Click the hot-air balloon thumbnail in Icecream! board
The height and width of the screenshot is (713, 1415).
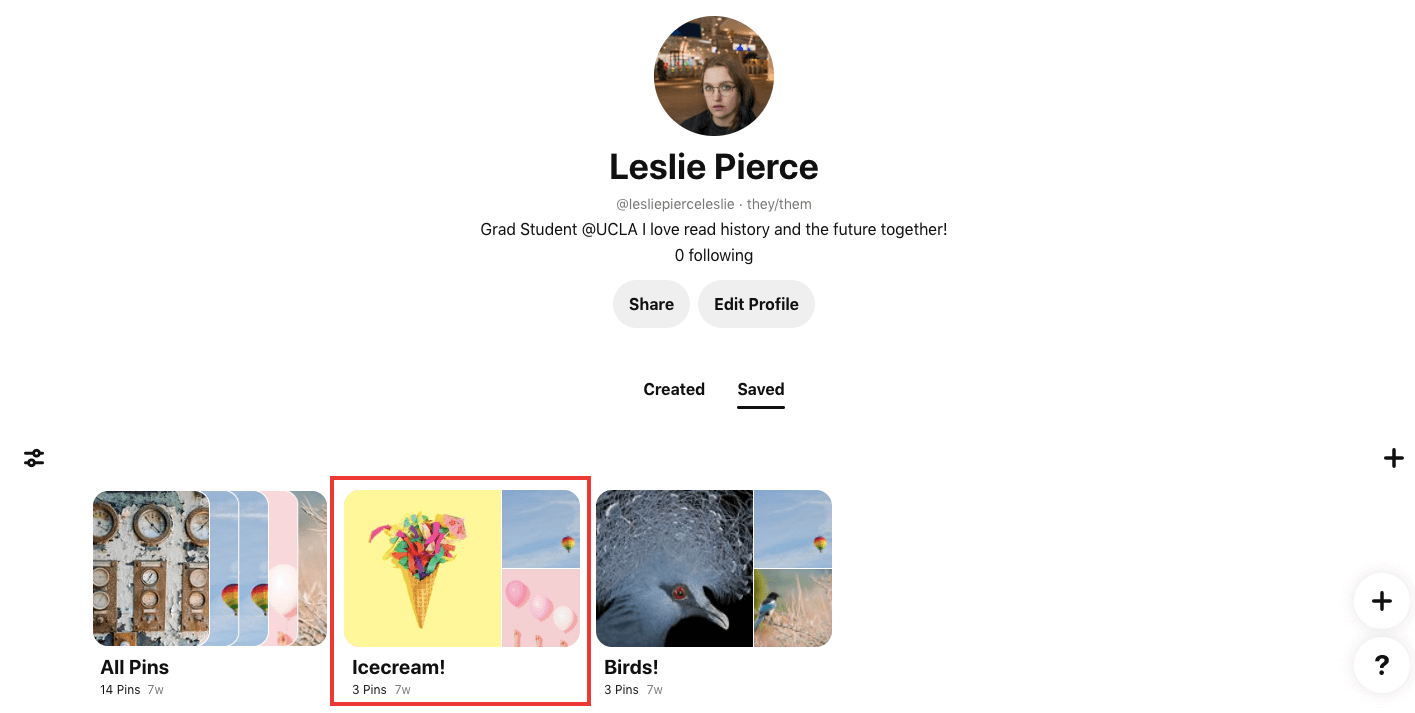coord(541,528)
